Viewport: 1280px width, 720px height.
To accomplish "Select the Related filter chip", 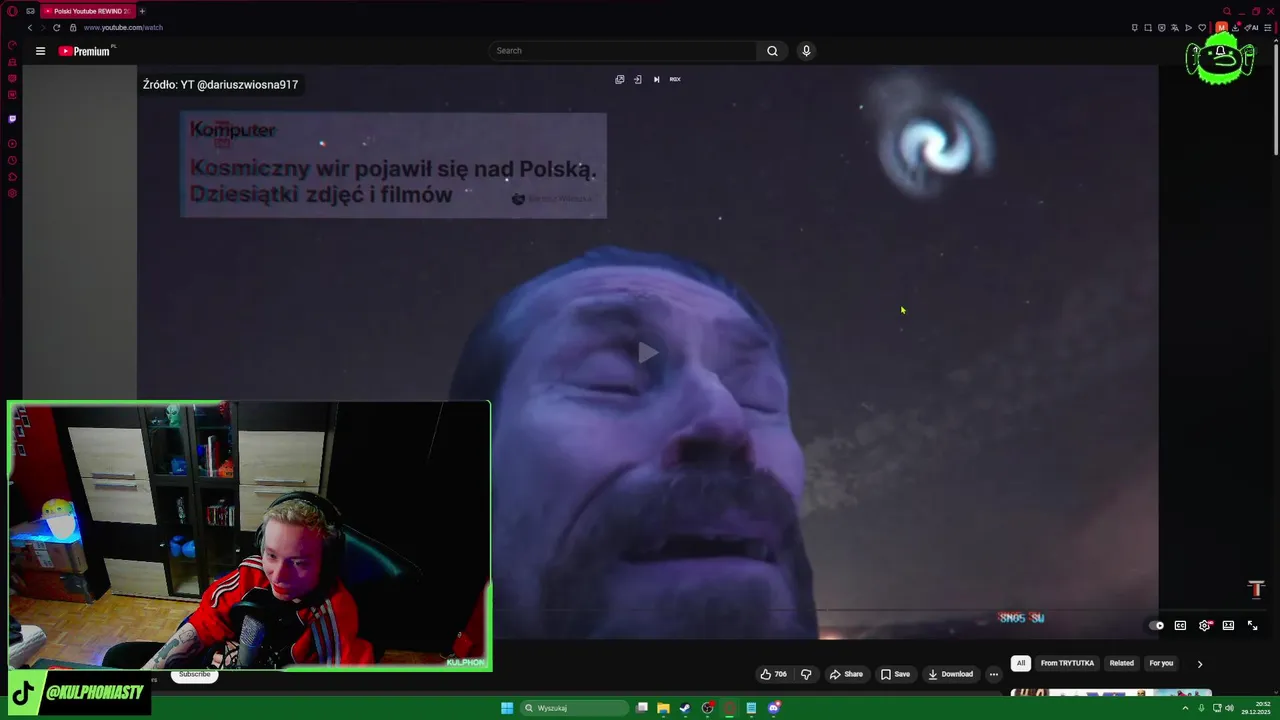I will (1122, 663).
